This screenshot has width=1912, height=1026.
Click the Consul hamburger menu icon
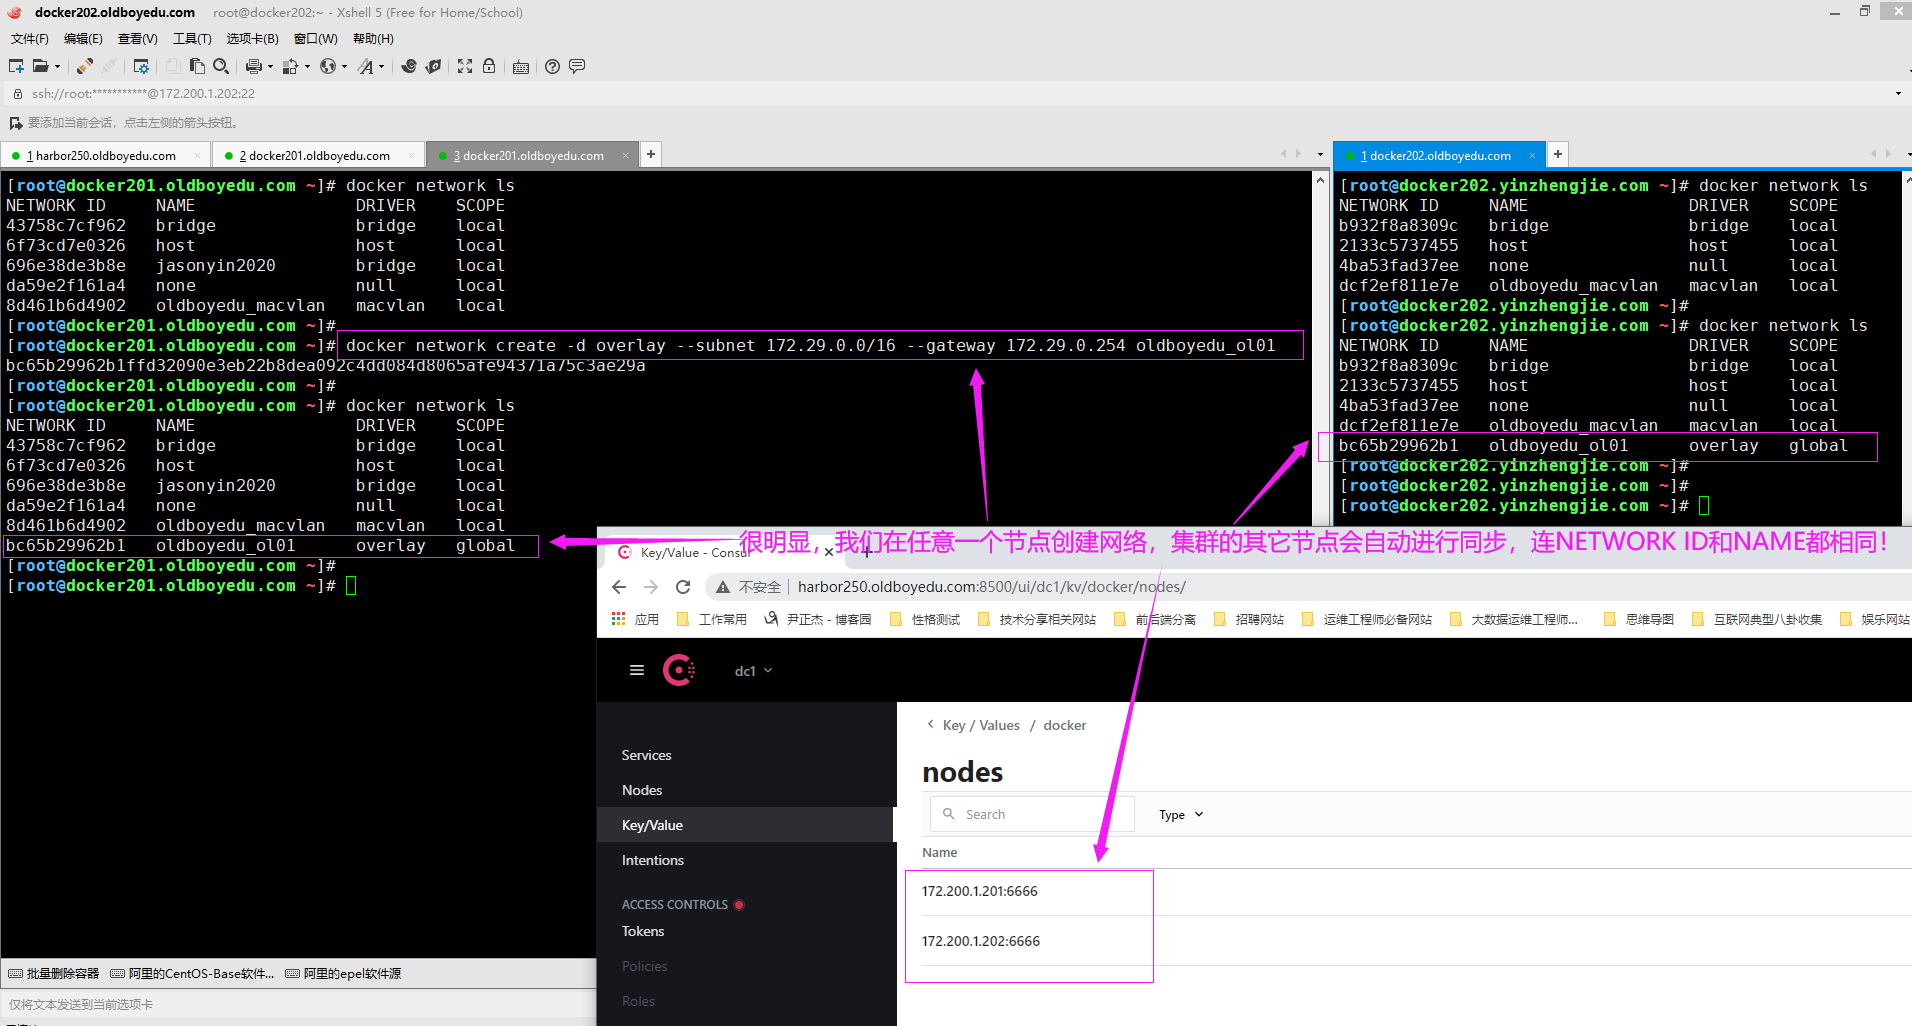pos(637,670)
